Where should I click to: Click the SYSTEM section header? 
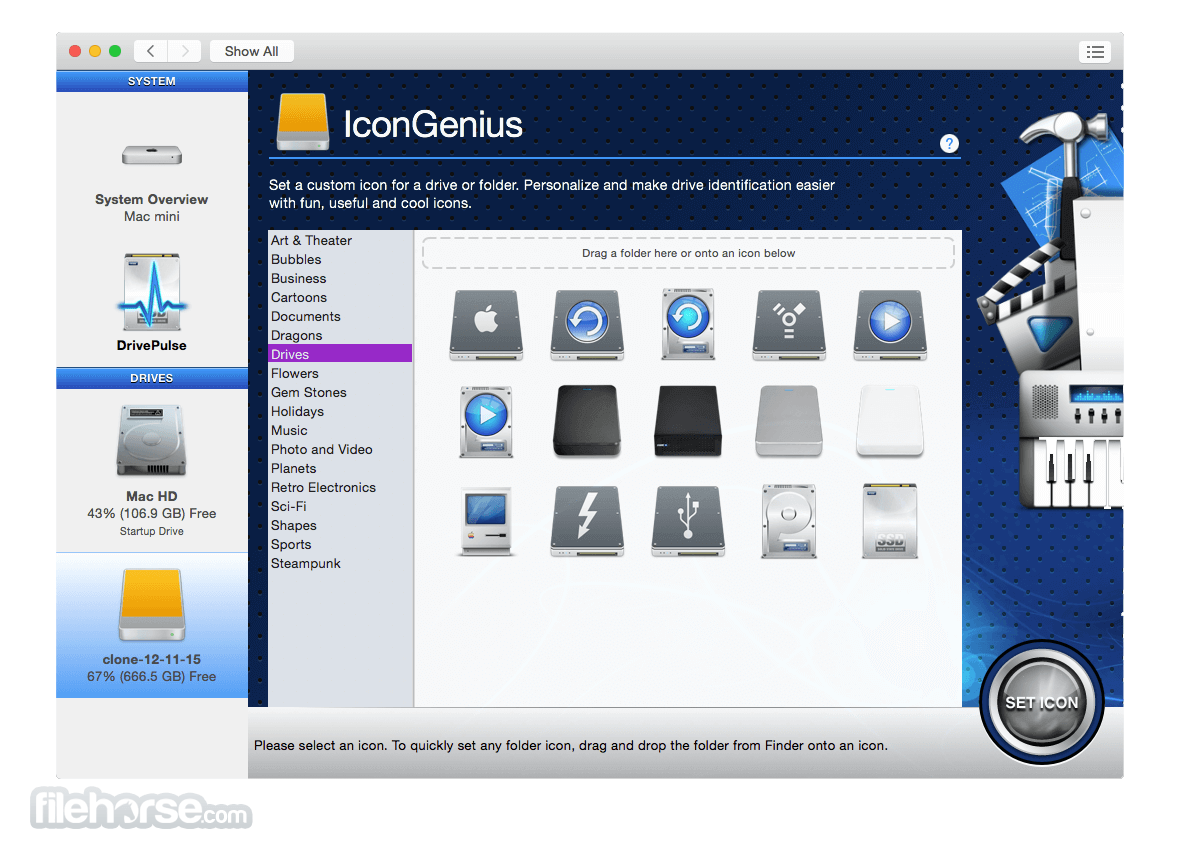151,81
